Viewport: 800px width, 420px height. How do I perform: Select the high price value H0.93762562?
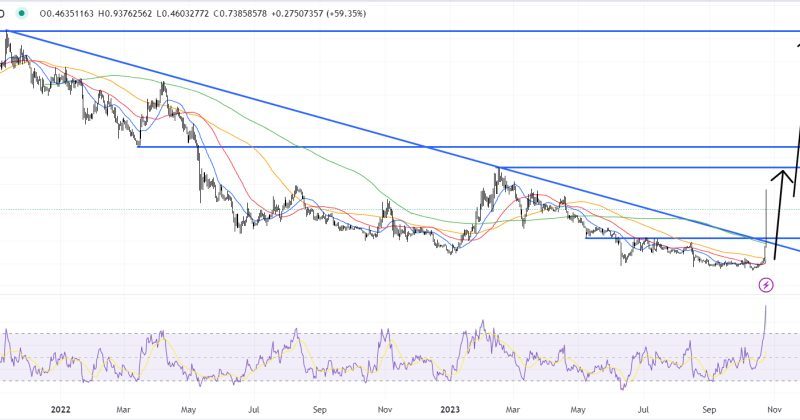(124, 14)
